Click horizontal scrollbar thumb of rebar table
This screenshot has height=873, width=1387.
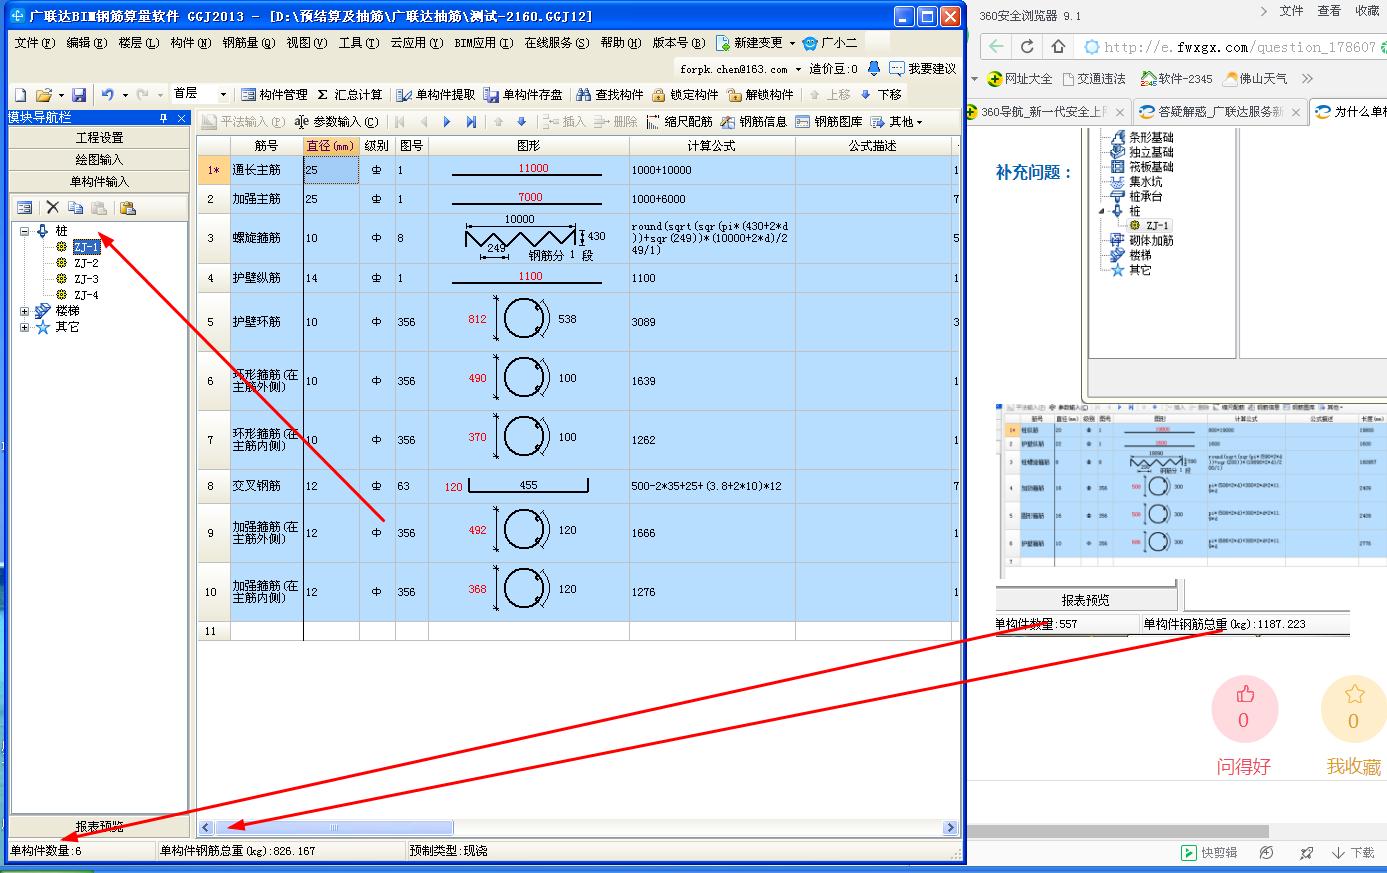click(334, 827)
